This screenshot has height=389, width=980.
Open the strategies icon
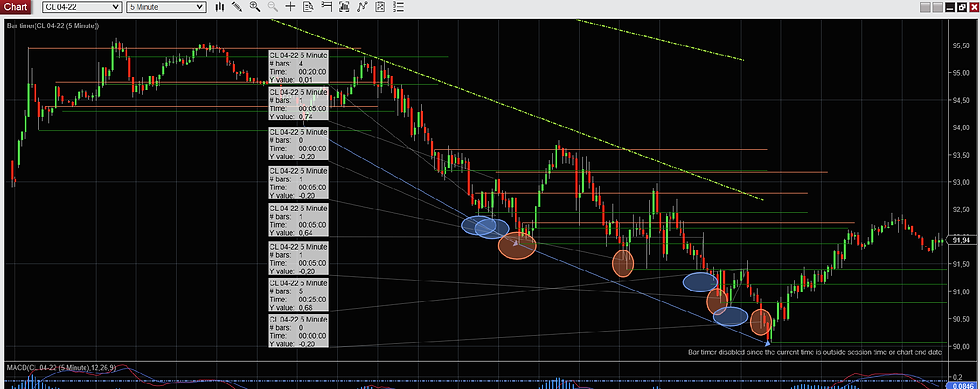[381, 7]
